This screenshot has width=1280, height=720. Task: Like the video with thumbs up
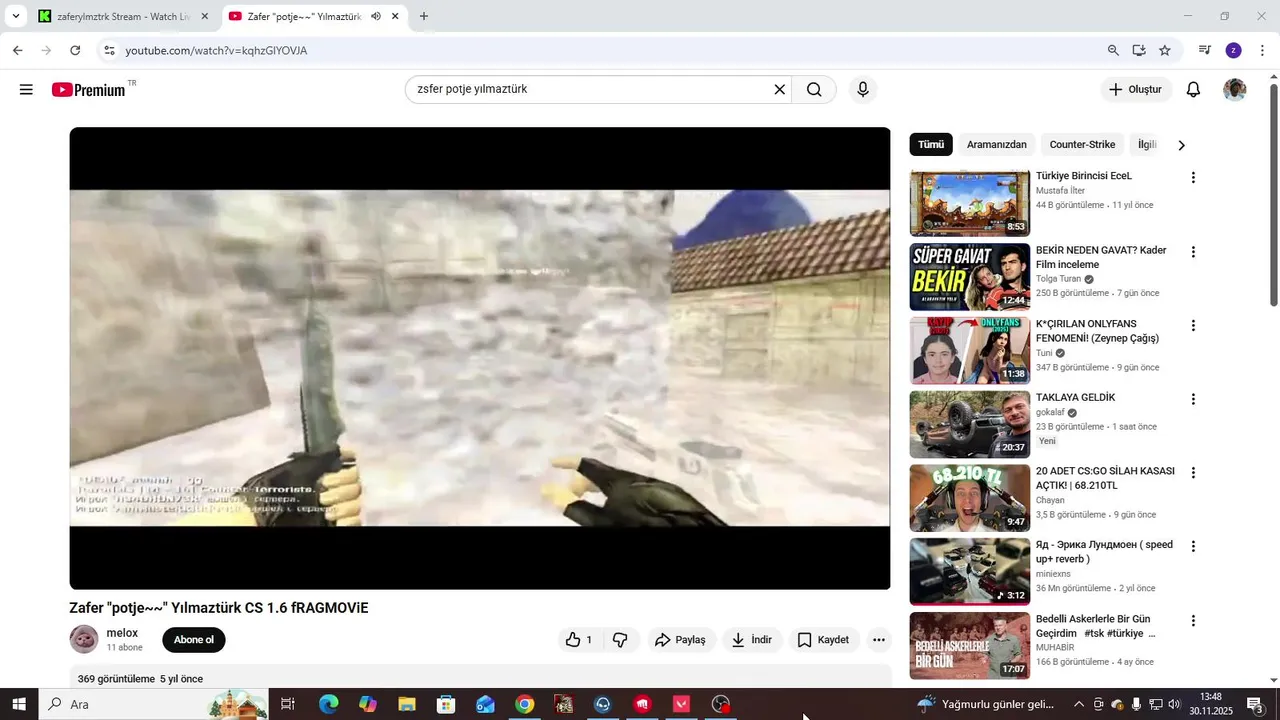(x=580, y=640)
